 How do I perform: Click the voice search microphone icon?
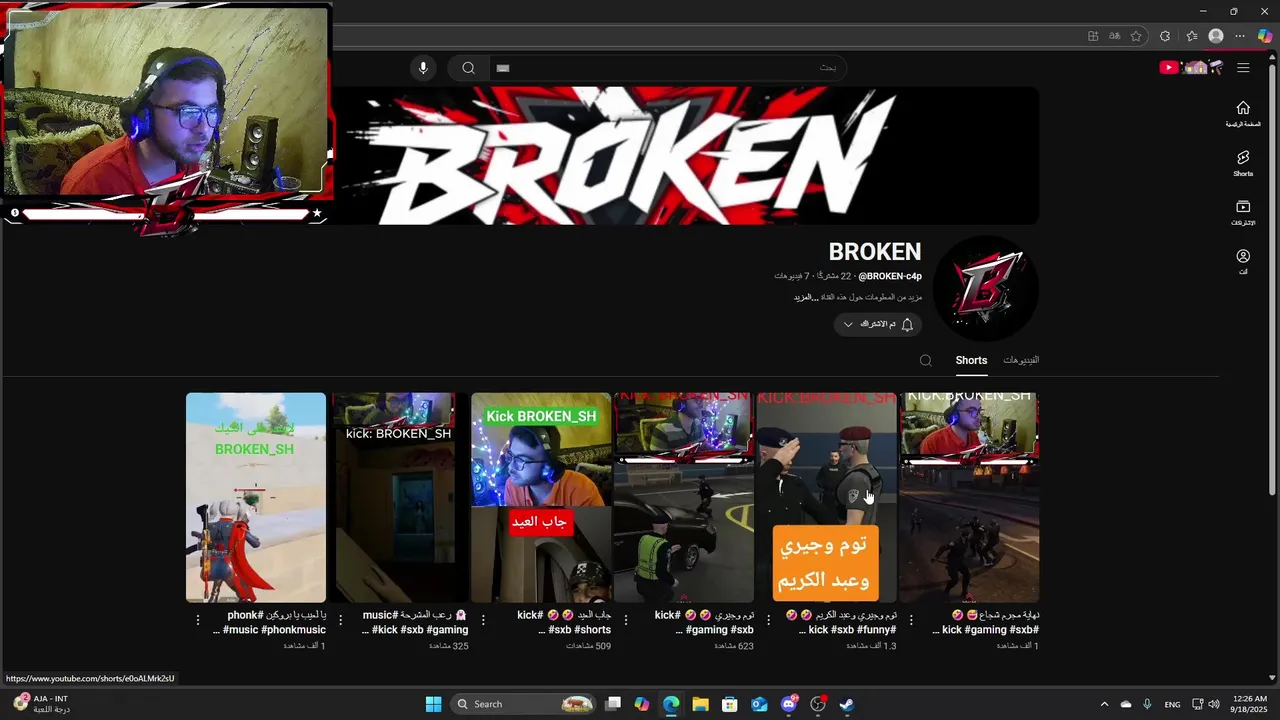(423, 68)
